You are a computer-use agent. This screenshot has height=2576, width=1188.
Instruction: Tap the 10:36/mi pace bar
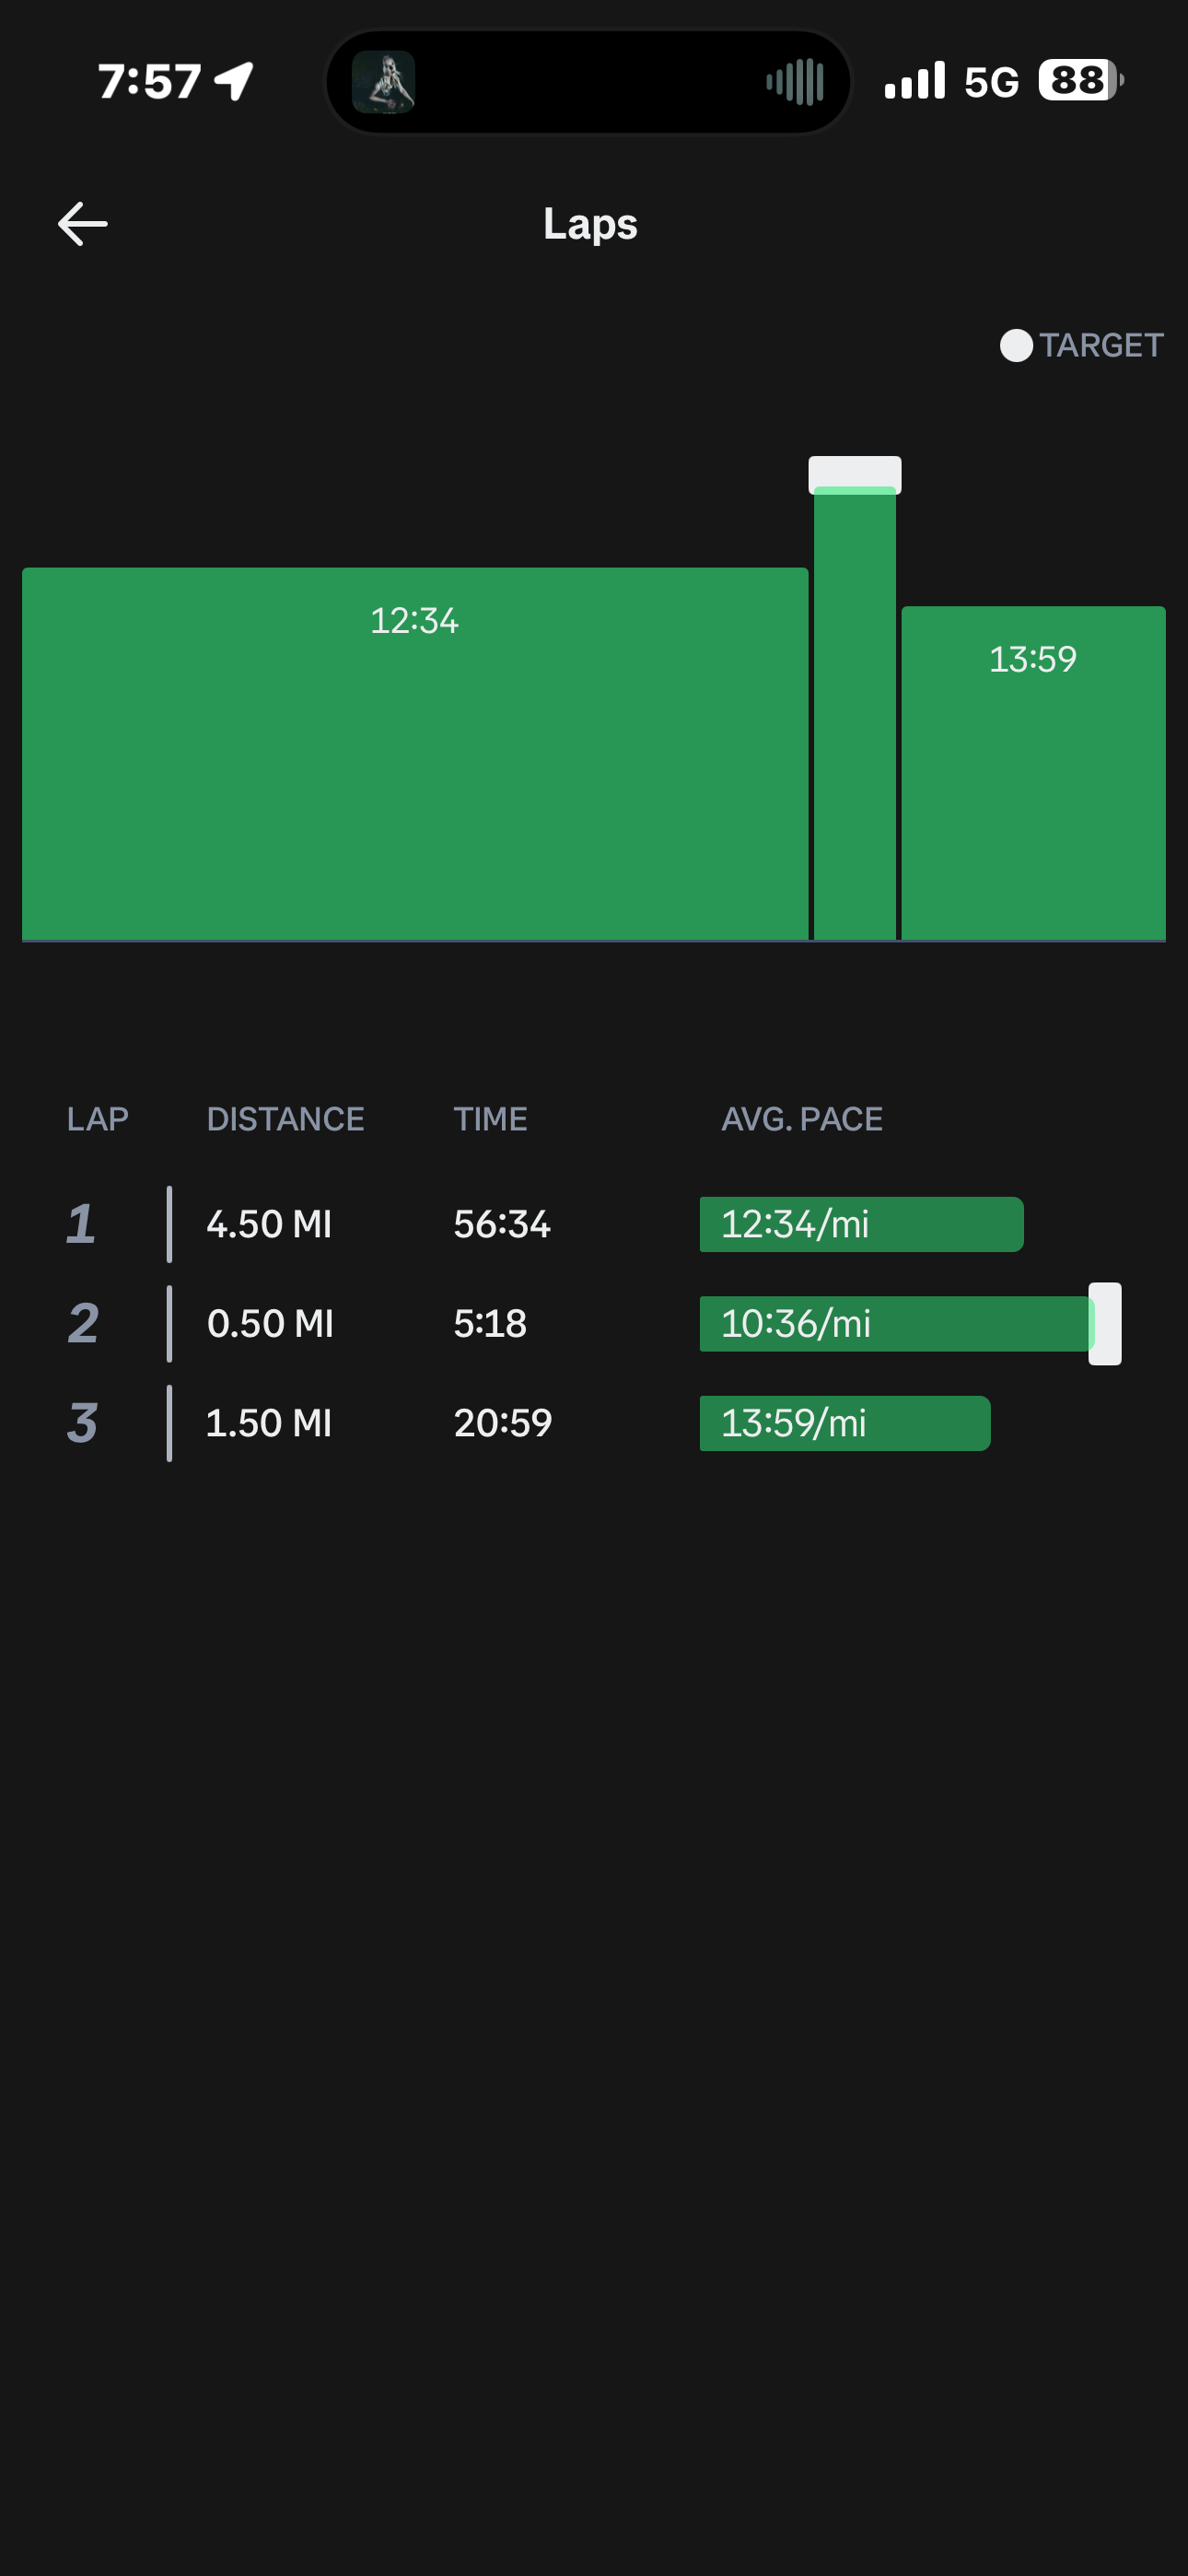(894, 1323)
